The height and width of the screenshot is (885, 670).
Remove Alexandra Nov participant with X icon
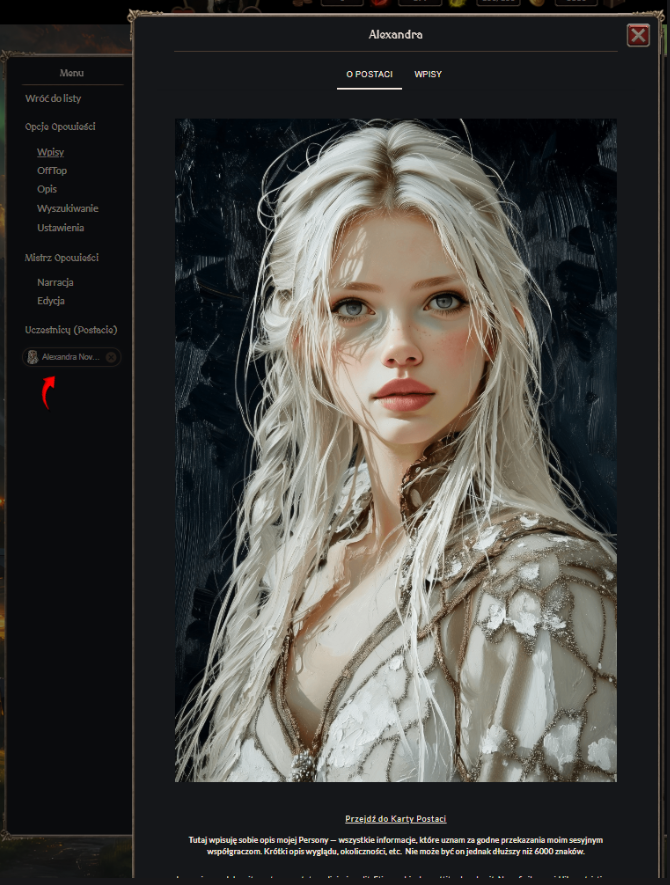pos(111,357)
